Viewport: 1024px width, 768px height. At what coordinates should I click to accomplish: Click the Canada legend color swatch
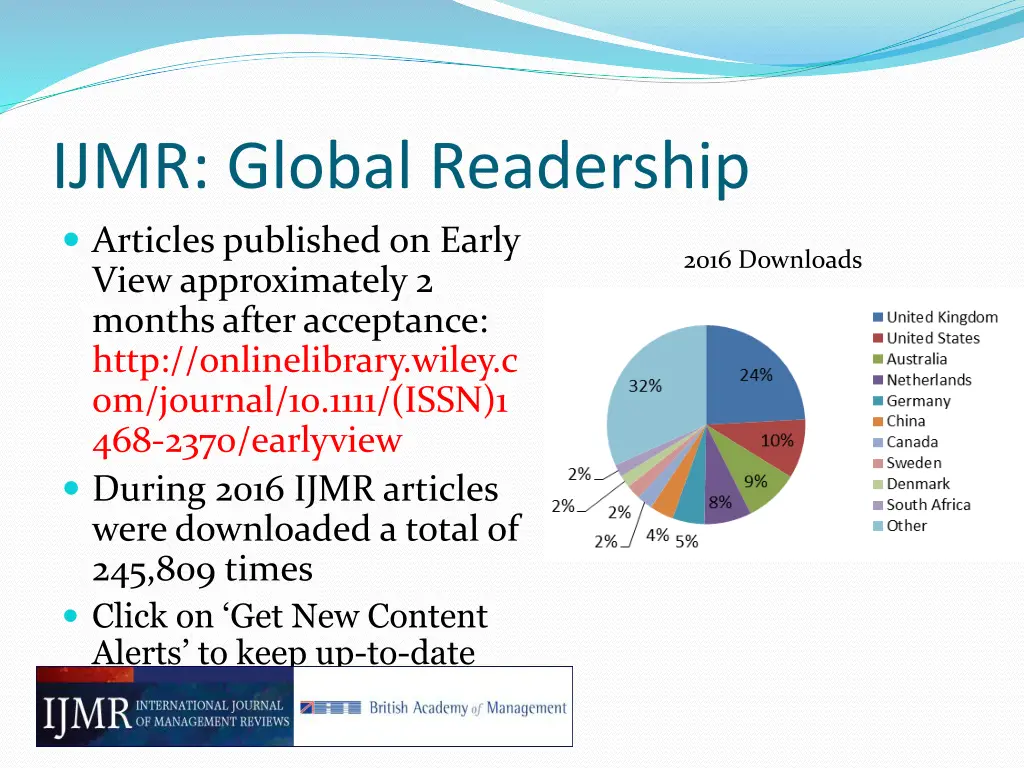878,442
